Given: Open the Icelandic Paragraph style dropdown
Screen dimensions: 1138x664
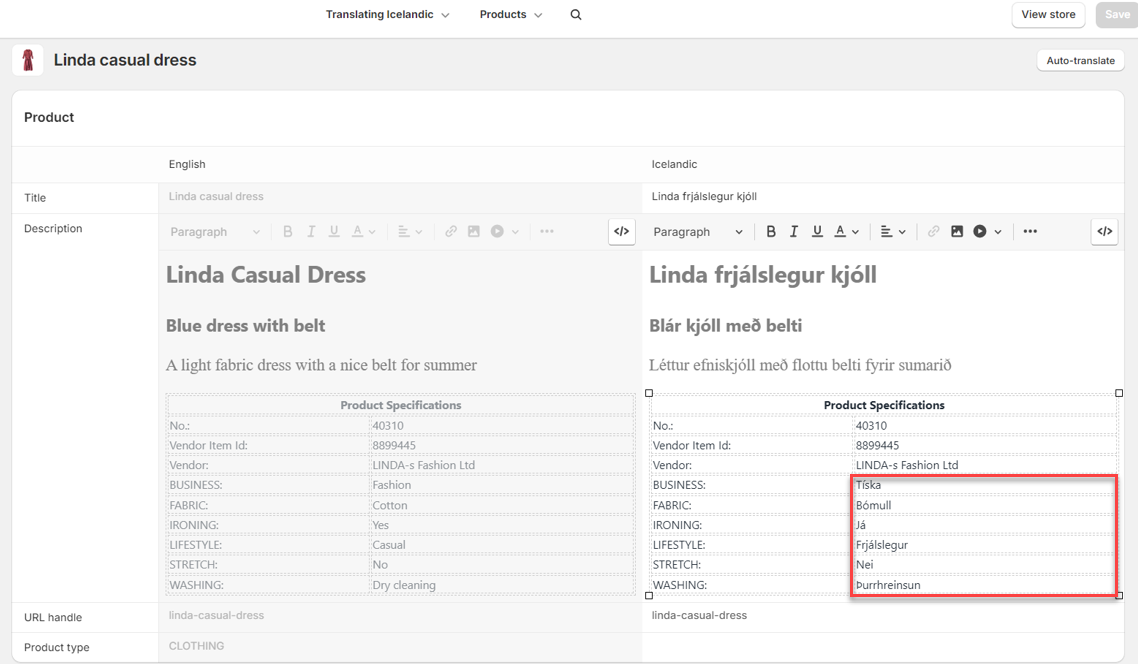Looking at the screenshot, I should point(698,232).
